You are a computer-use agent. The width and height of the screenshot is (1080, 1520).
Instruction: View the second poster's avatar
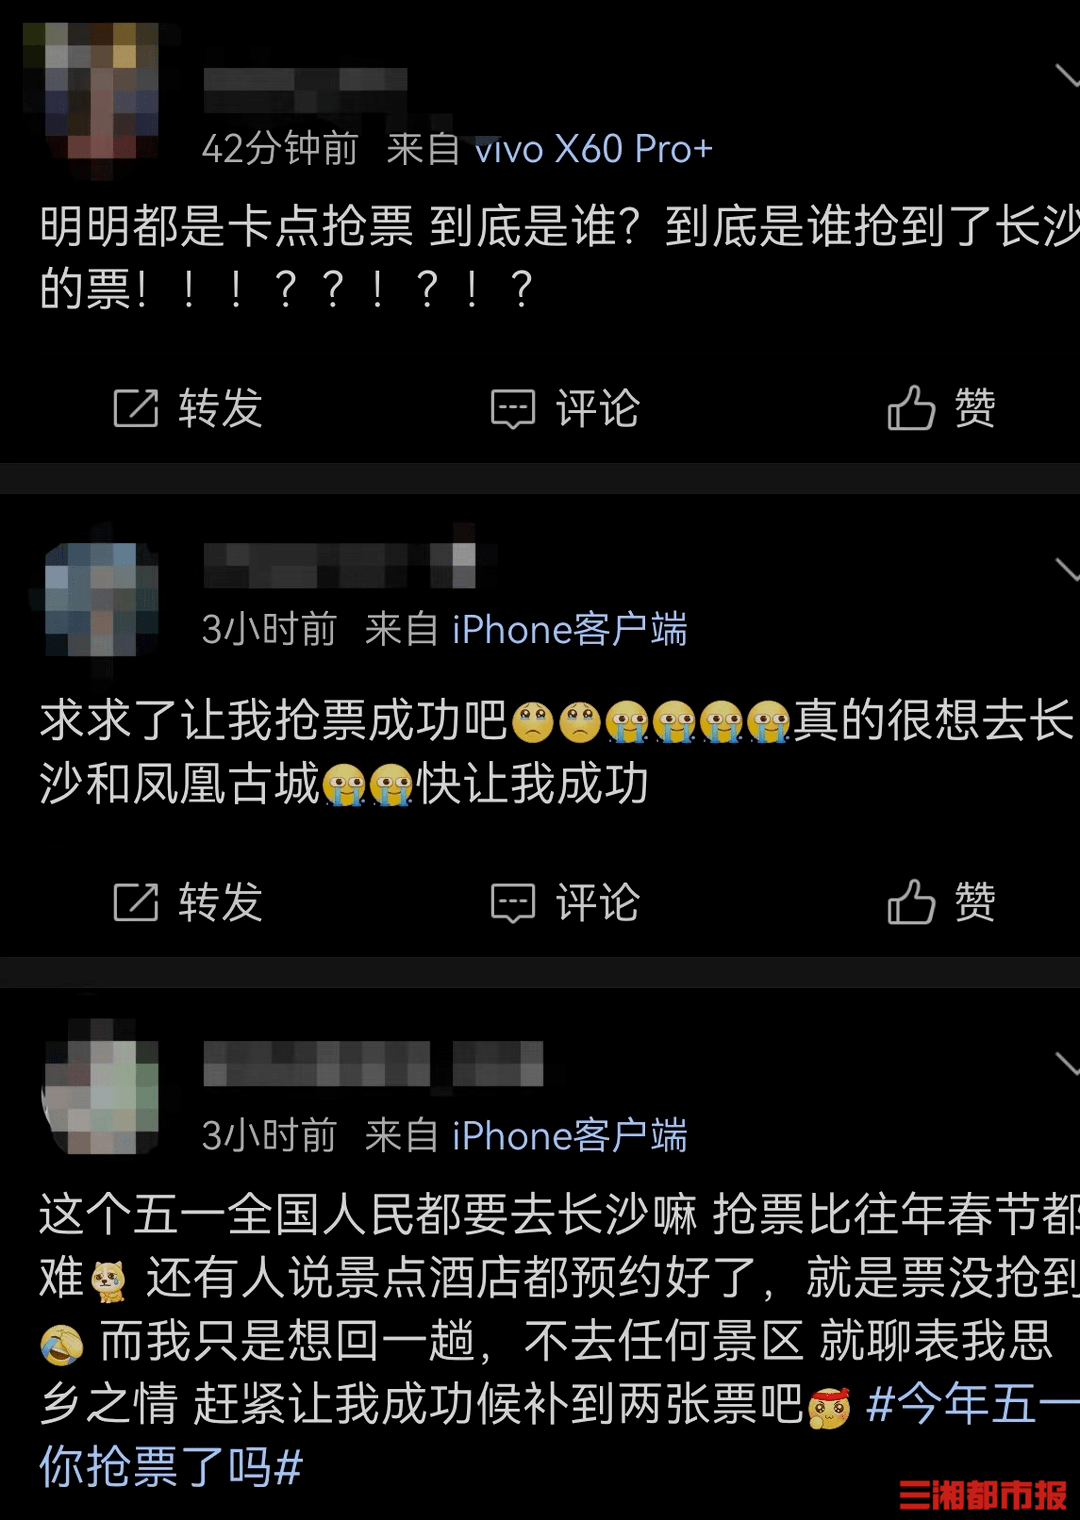101,598
